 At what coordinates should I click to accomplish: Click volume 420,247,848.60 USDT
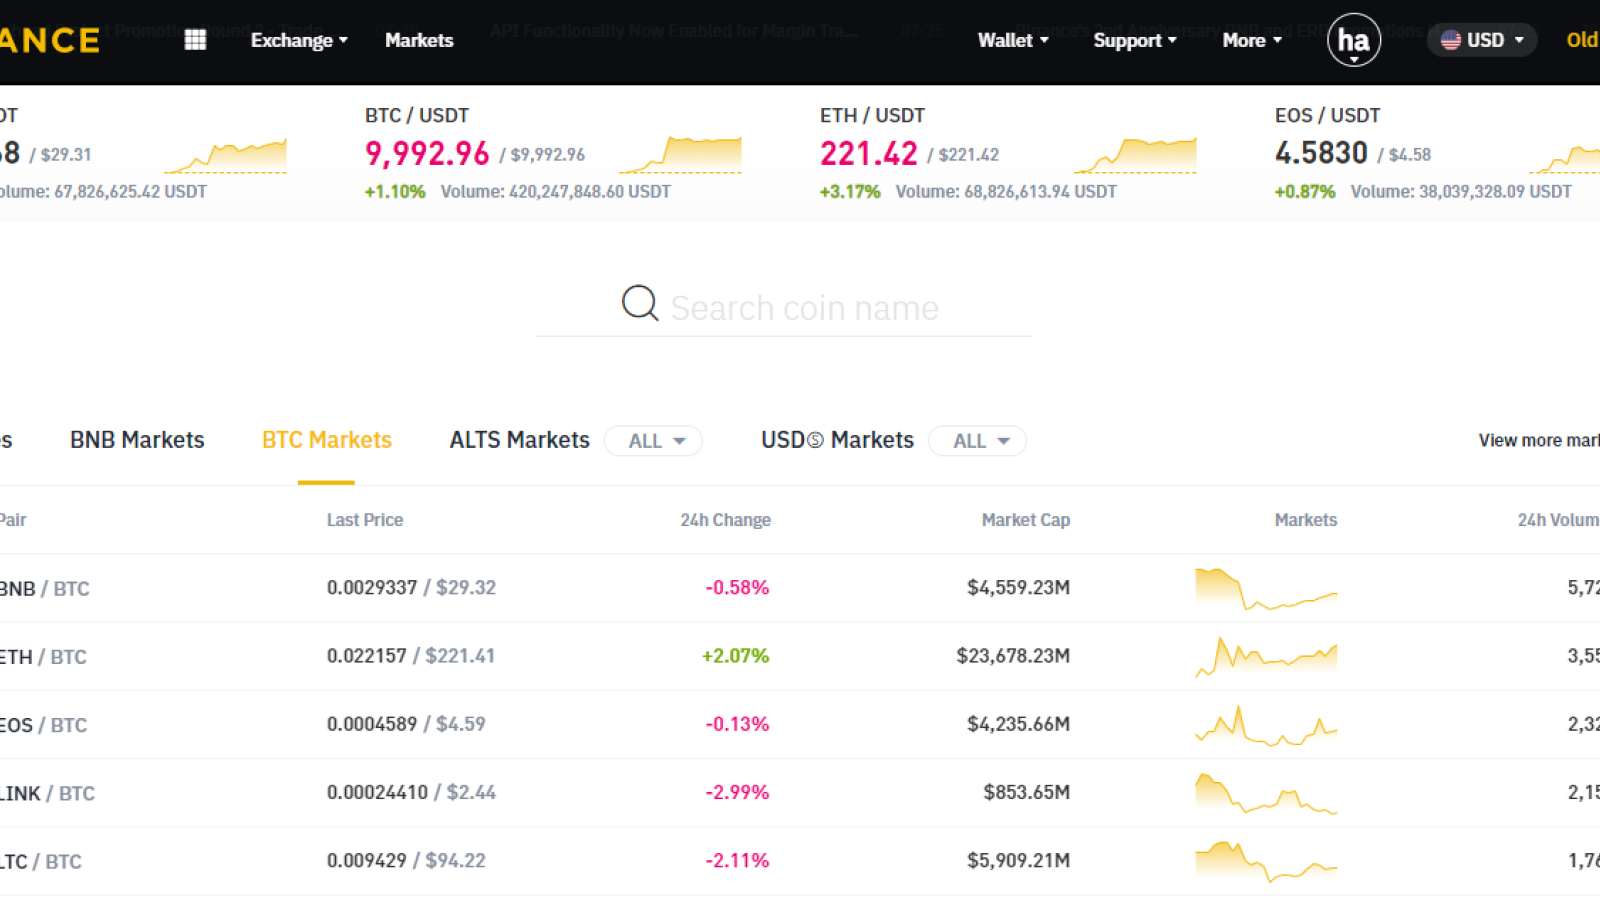pyautogui.click(x=556, y=192)
